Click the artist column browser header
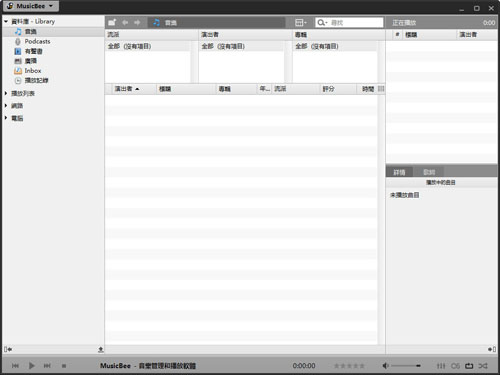The image size is (500, 375). (x=245, y=35)
